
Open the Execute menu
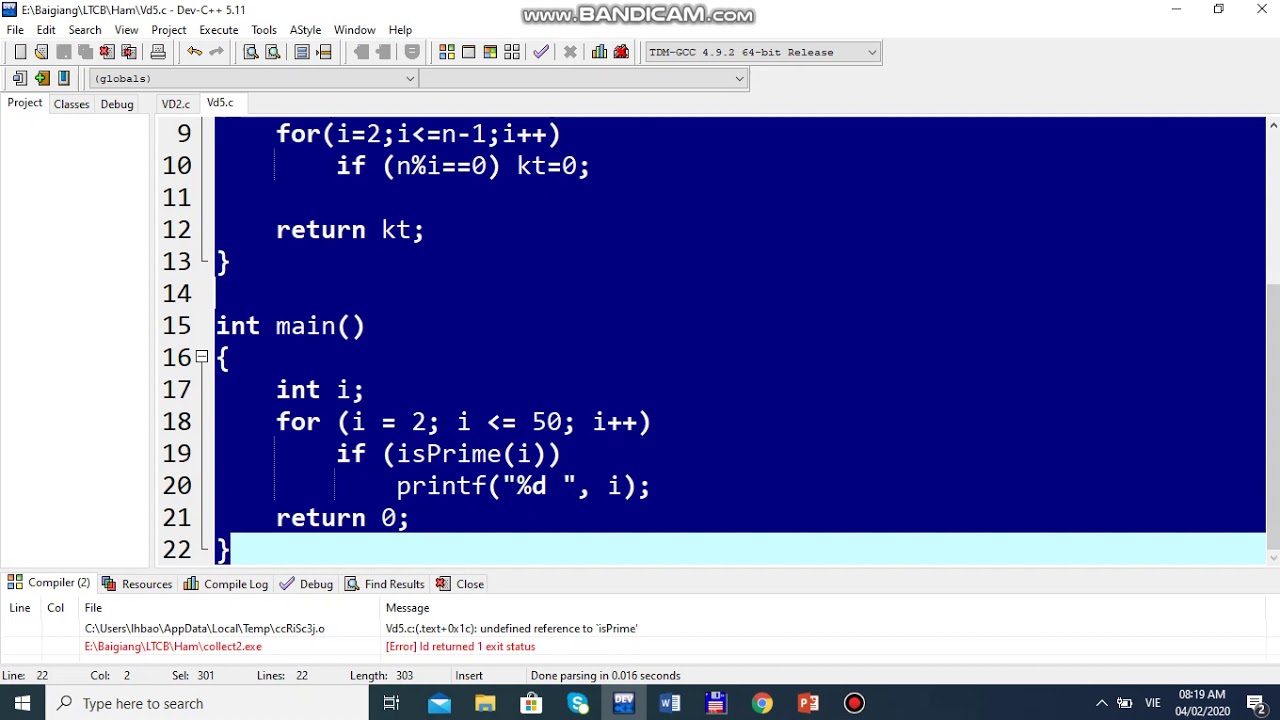(218, 30)
